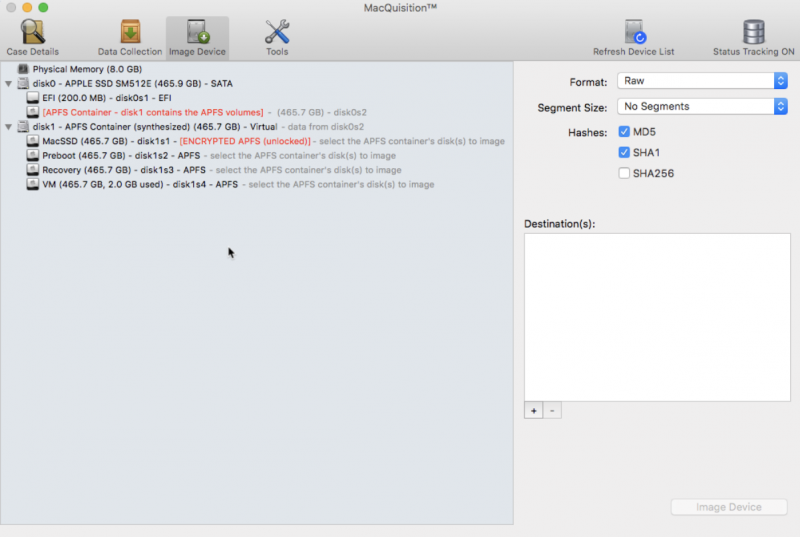Click the Physical Memory chip icon
Viewport: 800px width, 537px height.
tap(23, 69)
